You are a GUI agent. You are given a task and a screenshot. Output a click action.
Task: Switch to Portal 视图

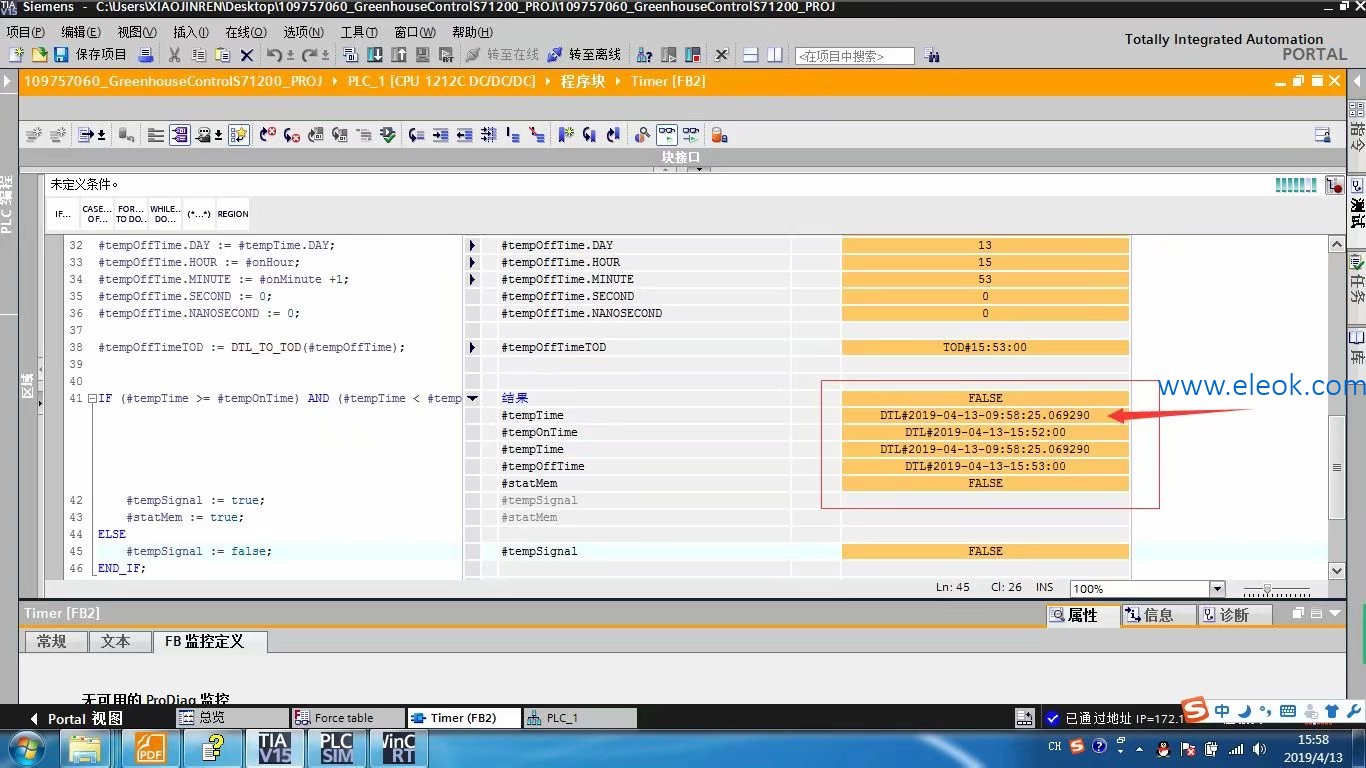[x=76, y=718]
